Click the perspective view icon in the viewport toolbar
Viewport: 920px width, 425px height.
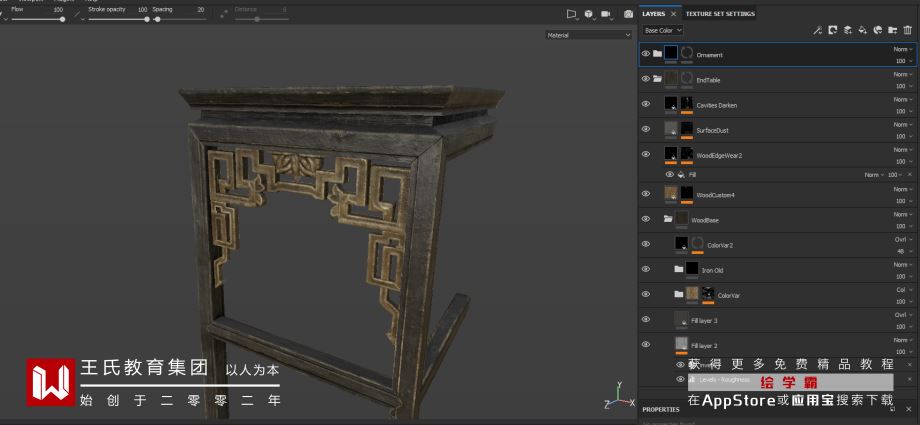[571, 14]
